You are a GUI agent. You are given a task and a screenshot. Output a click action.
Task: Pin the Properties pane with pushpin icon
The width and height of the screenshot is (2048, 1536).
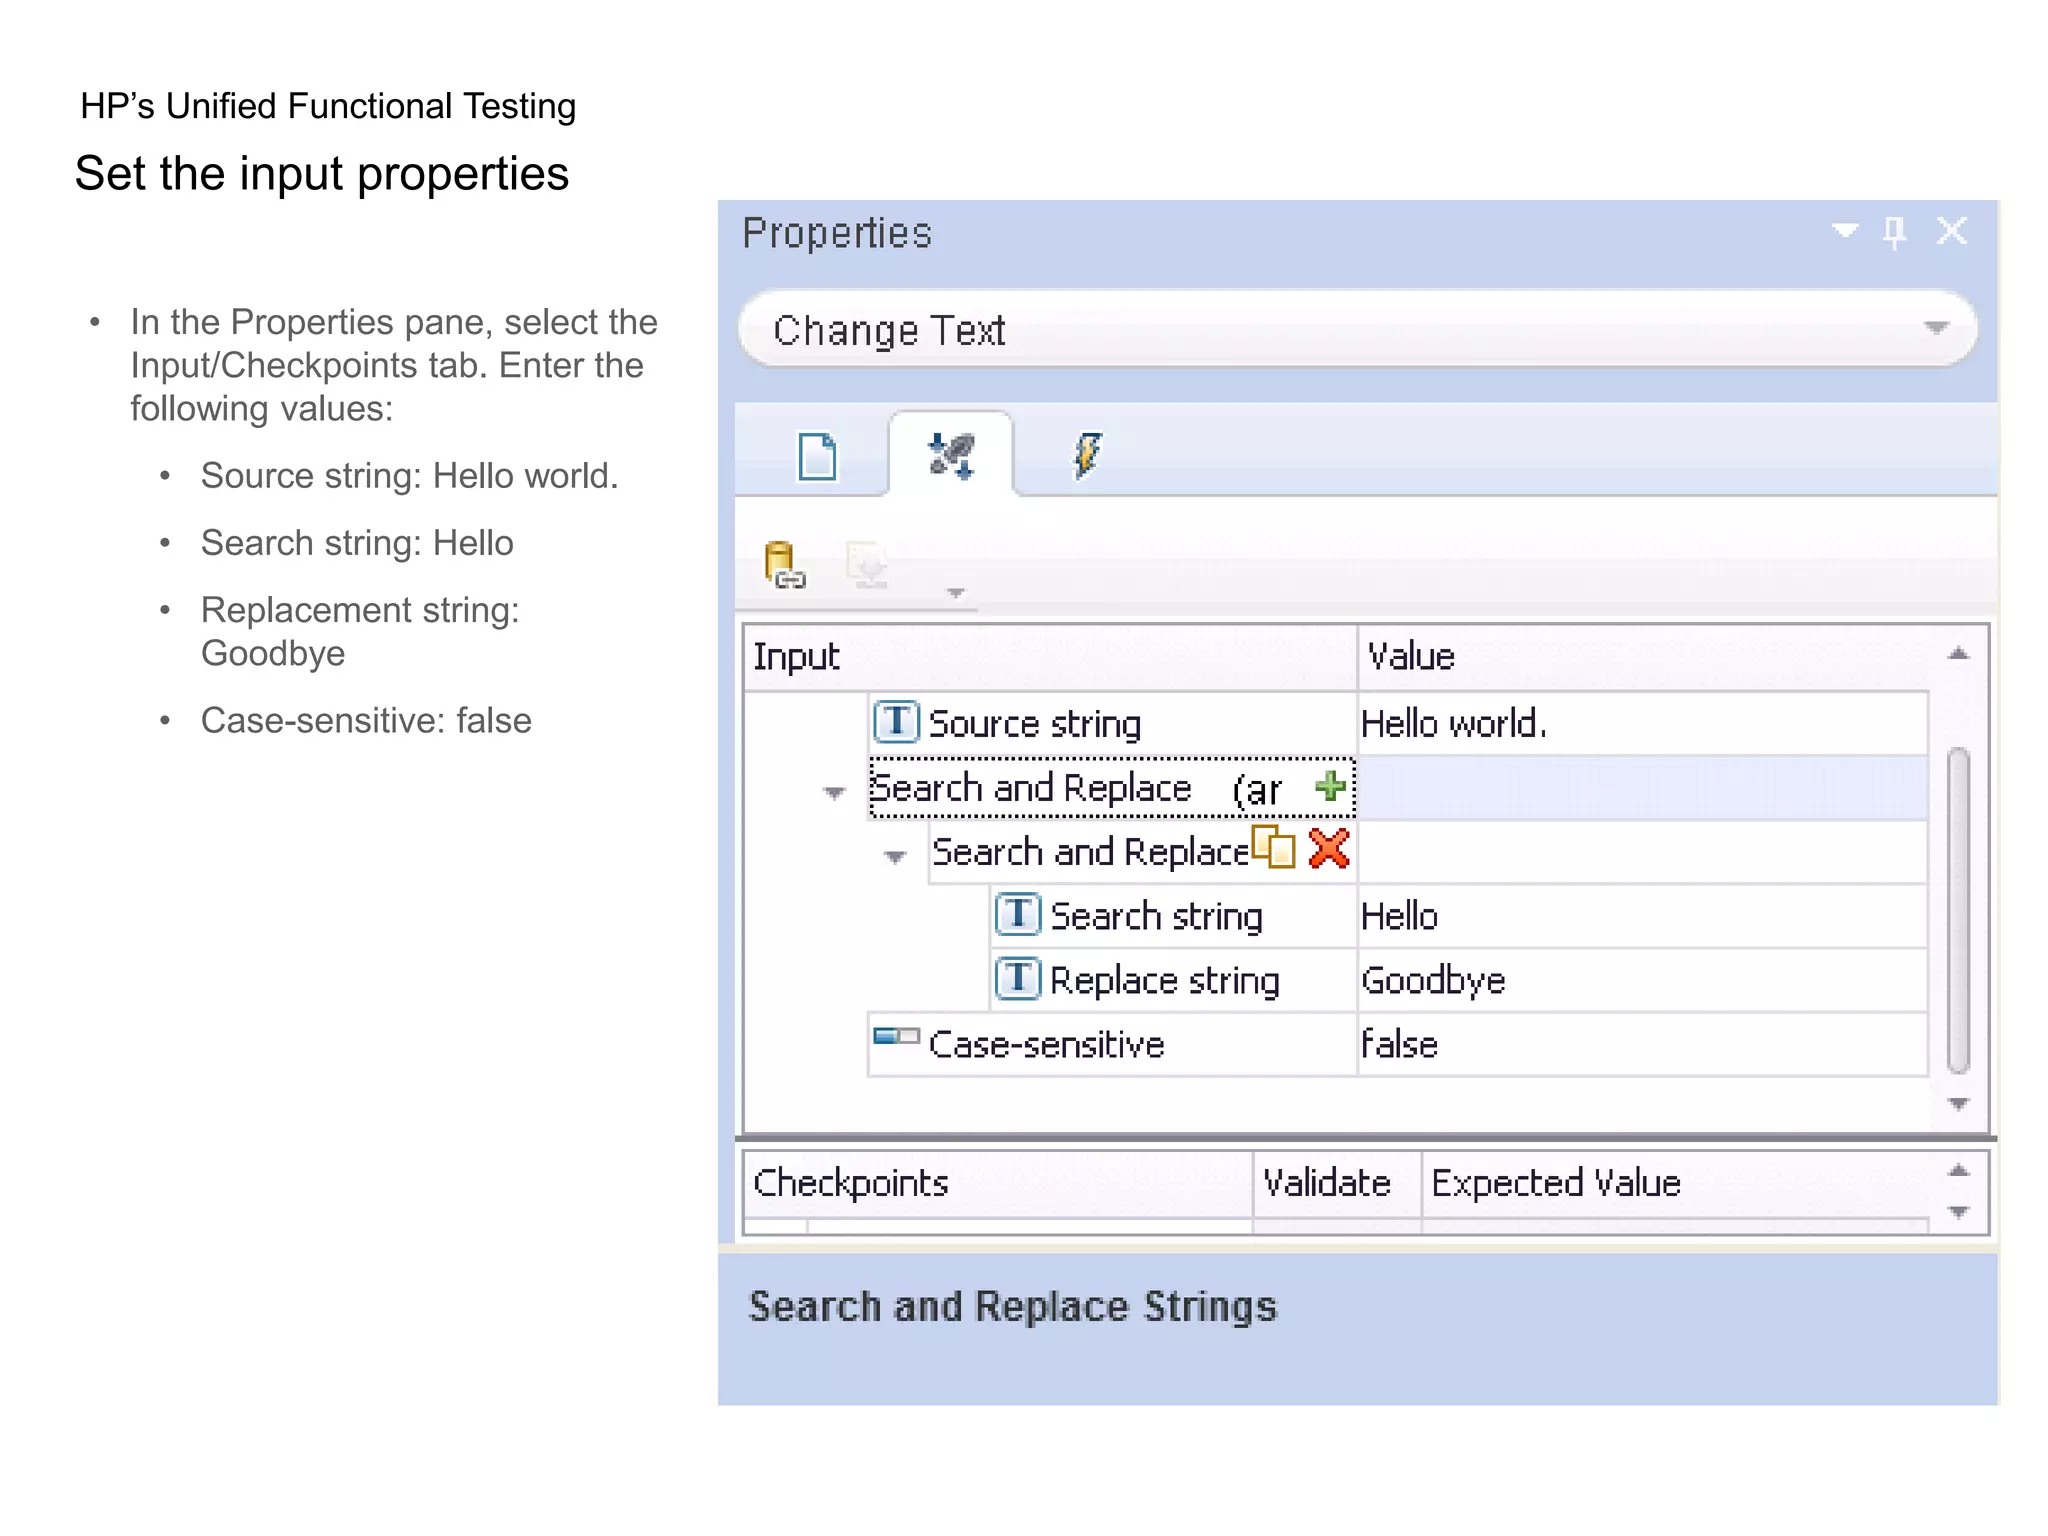[x=1894, y=233]
